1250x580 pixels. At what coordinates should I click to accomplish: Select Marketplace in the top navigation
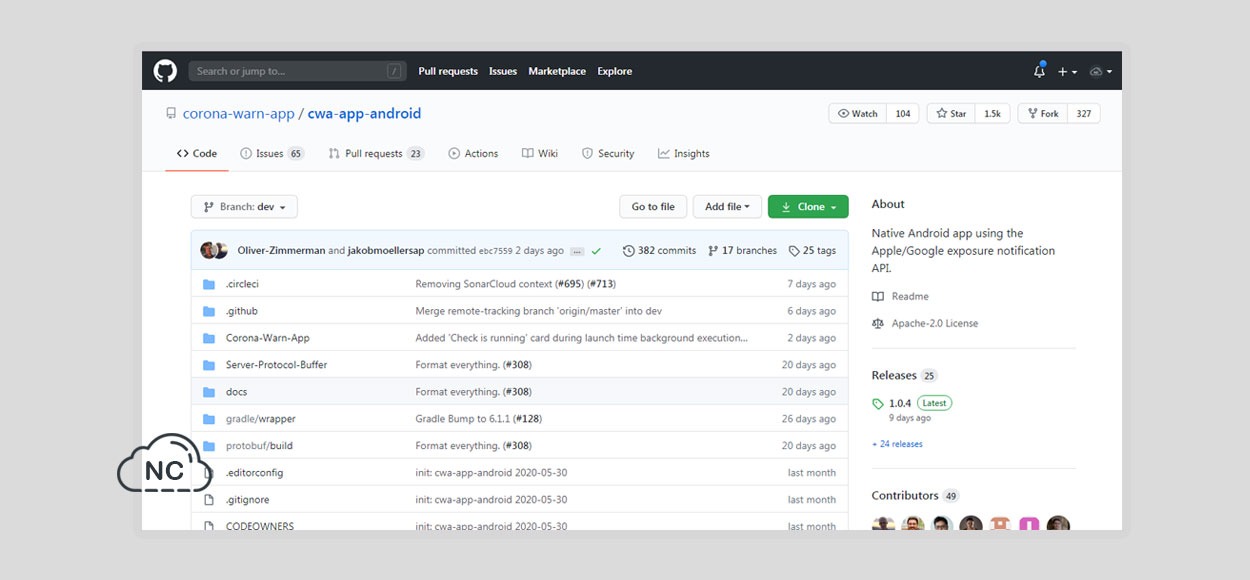tap(557, 71)
